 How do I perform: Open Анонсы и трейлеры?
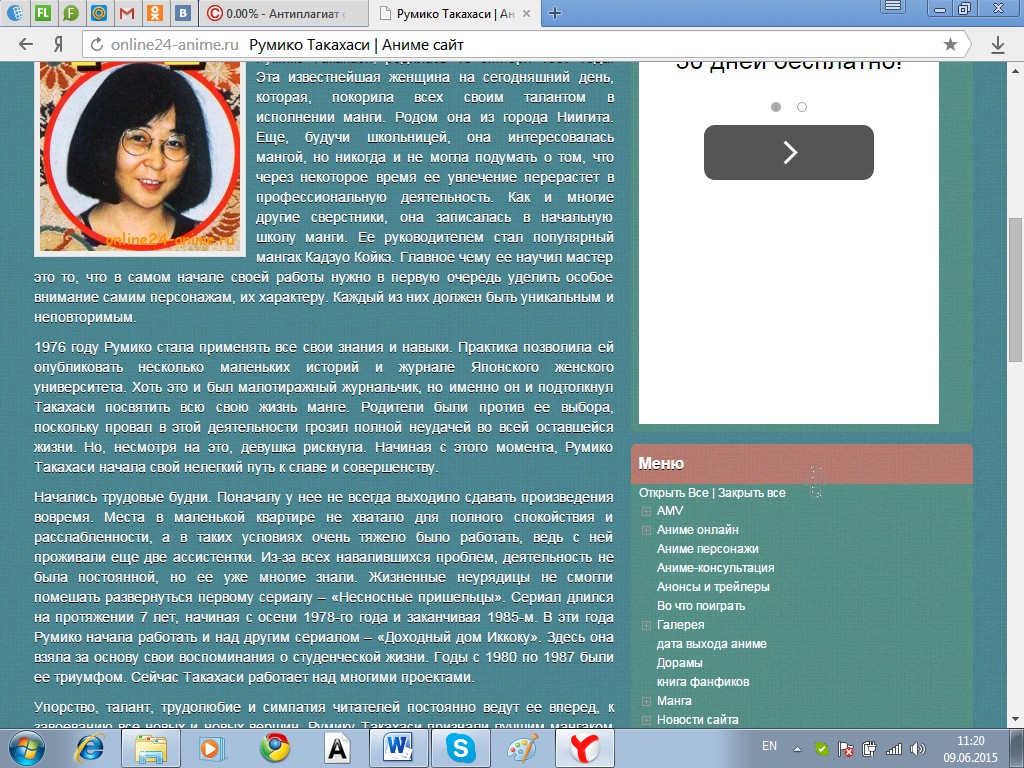pyautogui.click(x=712, y=586)
